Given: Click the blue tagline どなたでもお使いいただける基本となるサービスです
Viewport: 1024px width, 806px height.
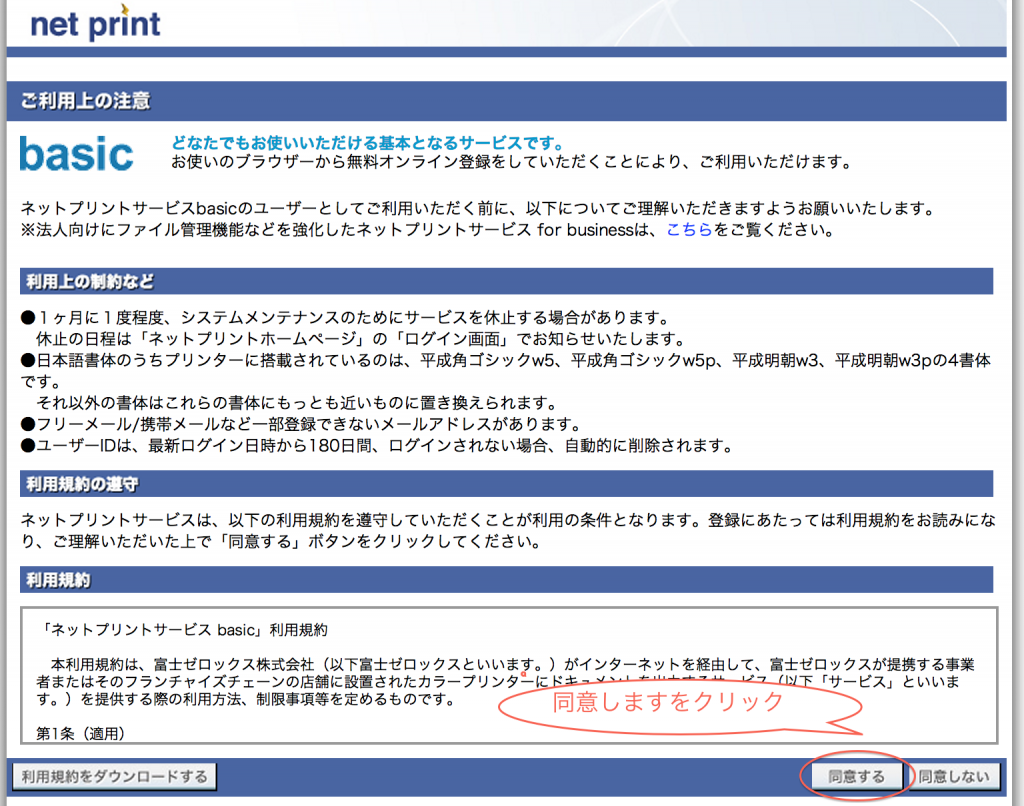Looking at the screenshot, I should [367, 142].
